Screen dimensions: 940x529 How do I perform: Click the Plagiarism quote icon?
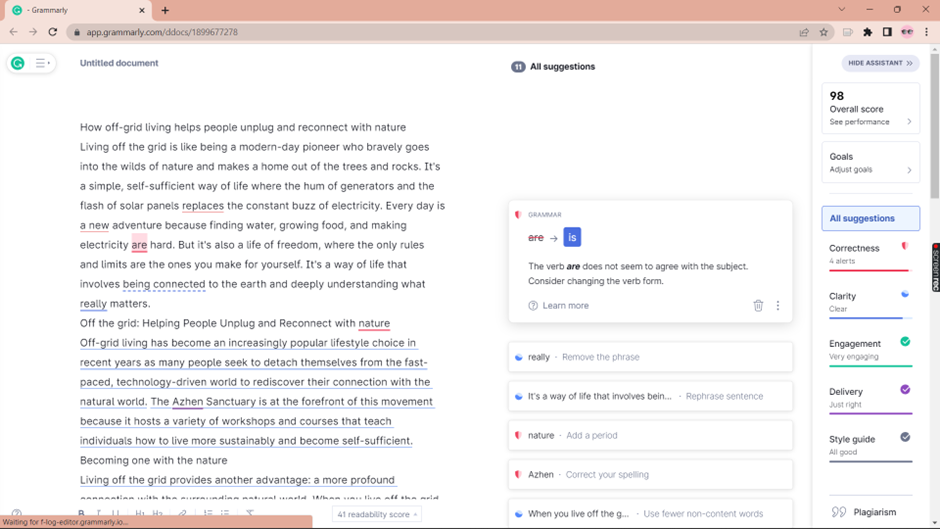[839, 512]
